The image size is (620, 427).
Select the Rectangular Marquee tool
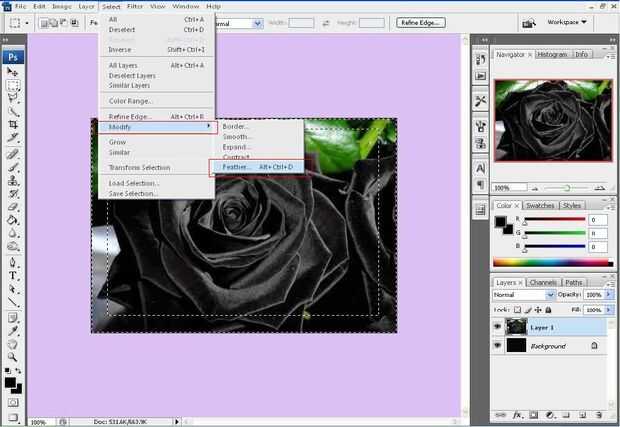click(x=13, y=87)
